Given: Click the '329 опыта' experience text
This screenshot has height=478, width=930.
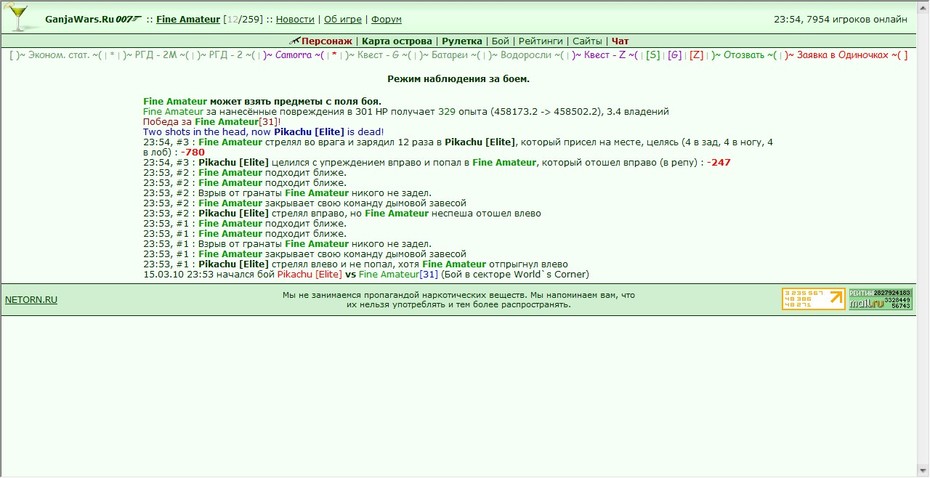Looking at the screenshot, I should point(463,111).
